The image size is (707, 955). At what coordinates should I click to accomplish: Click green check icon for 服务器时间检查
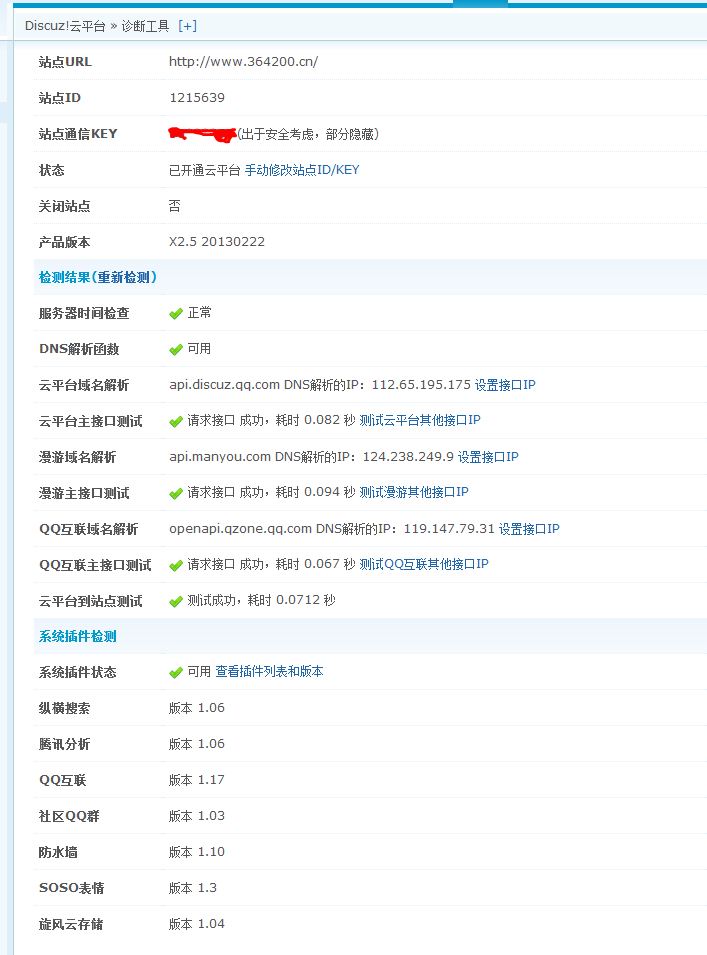pos(176,314)
